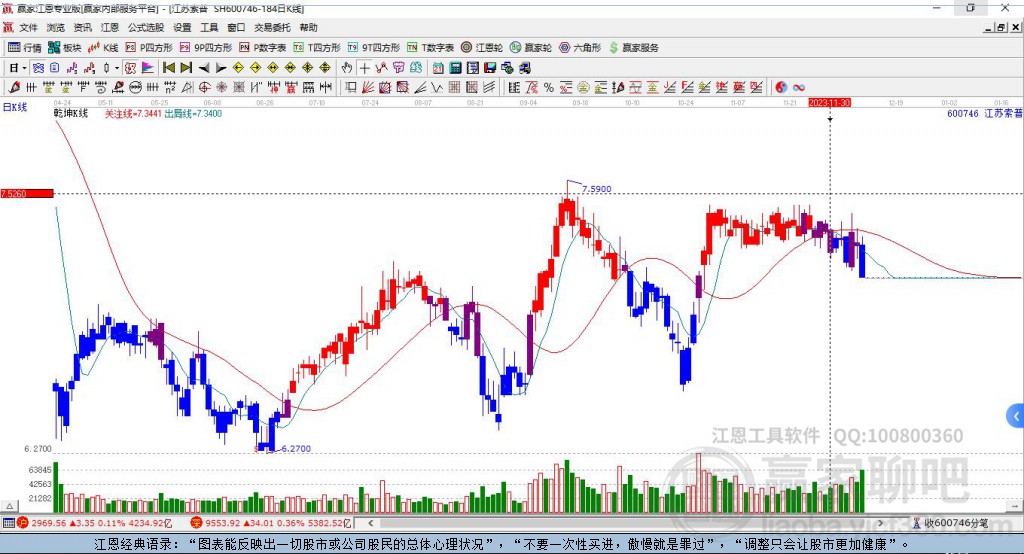Toggle the pink-cyan gradient chart icon
1024x554 pixels.
click(148, 67)
